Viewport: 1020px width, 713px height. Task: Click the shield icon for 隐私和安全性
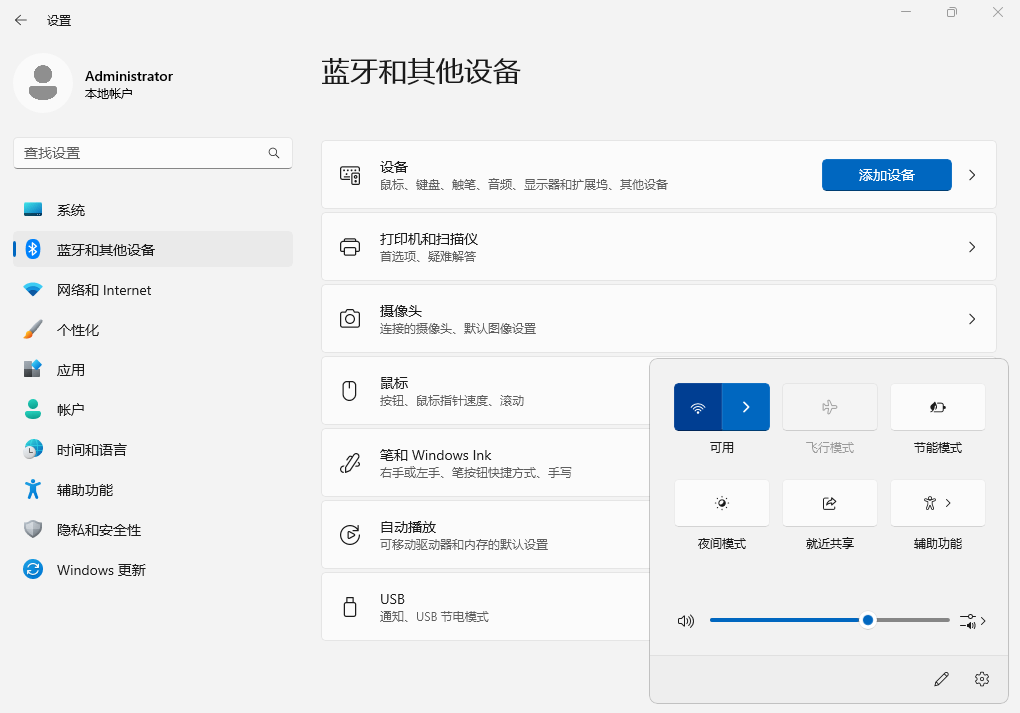click(x=33, y=530)
